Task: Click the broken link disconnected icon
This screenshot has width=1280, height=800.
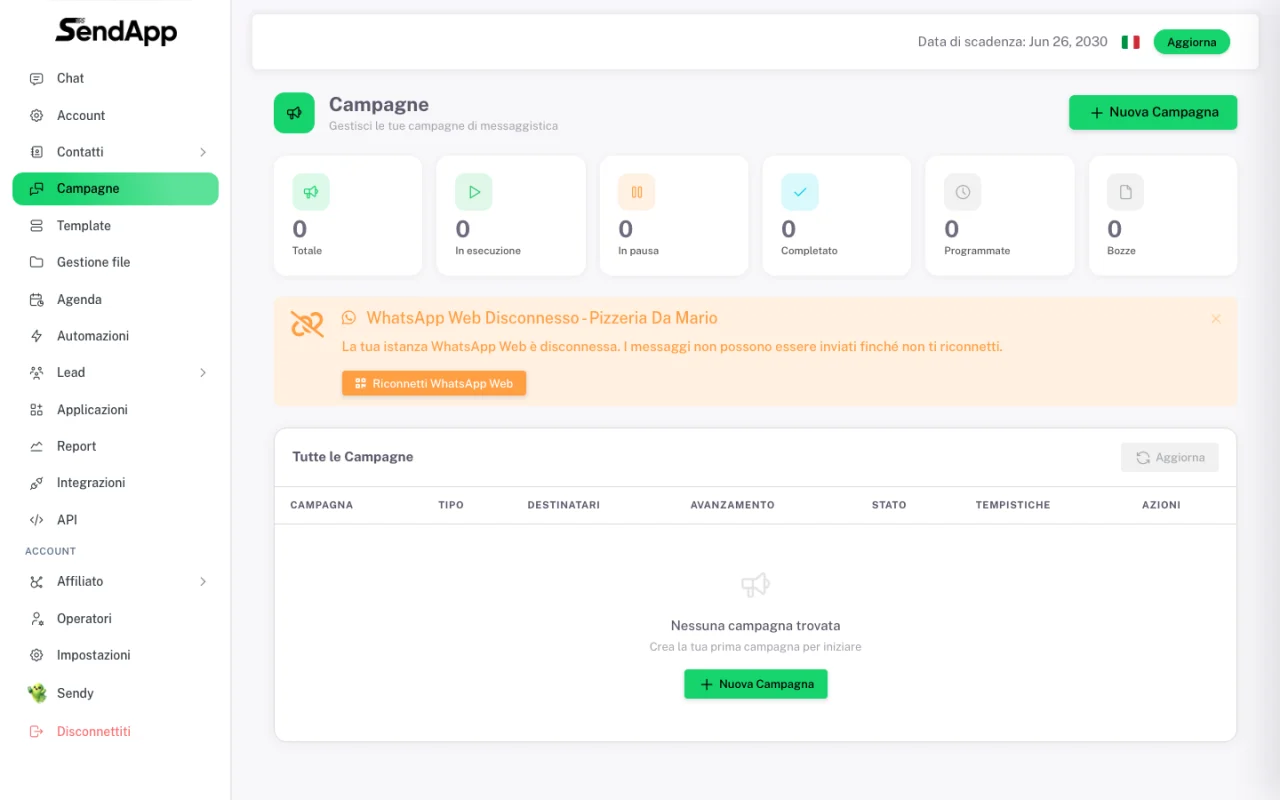Action: (307, 324)
